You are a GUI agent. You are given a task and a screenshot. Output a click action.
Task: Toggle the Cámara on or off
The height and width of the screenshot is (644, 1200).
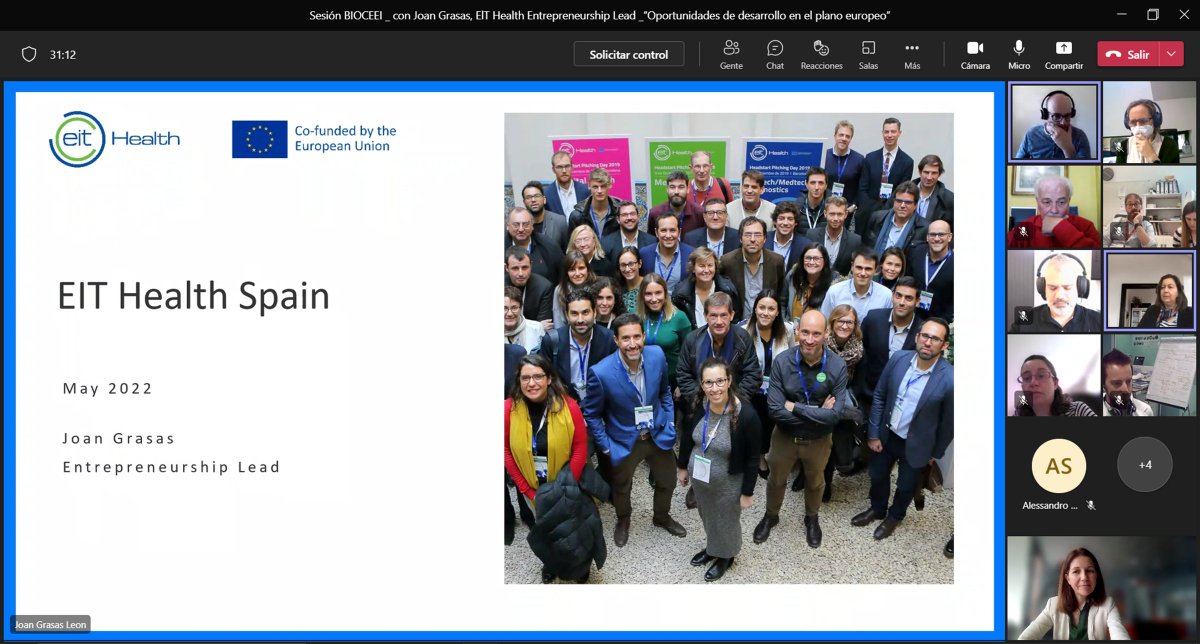tap(975, 54)
